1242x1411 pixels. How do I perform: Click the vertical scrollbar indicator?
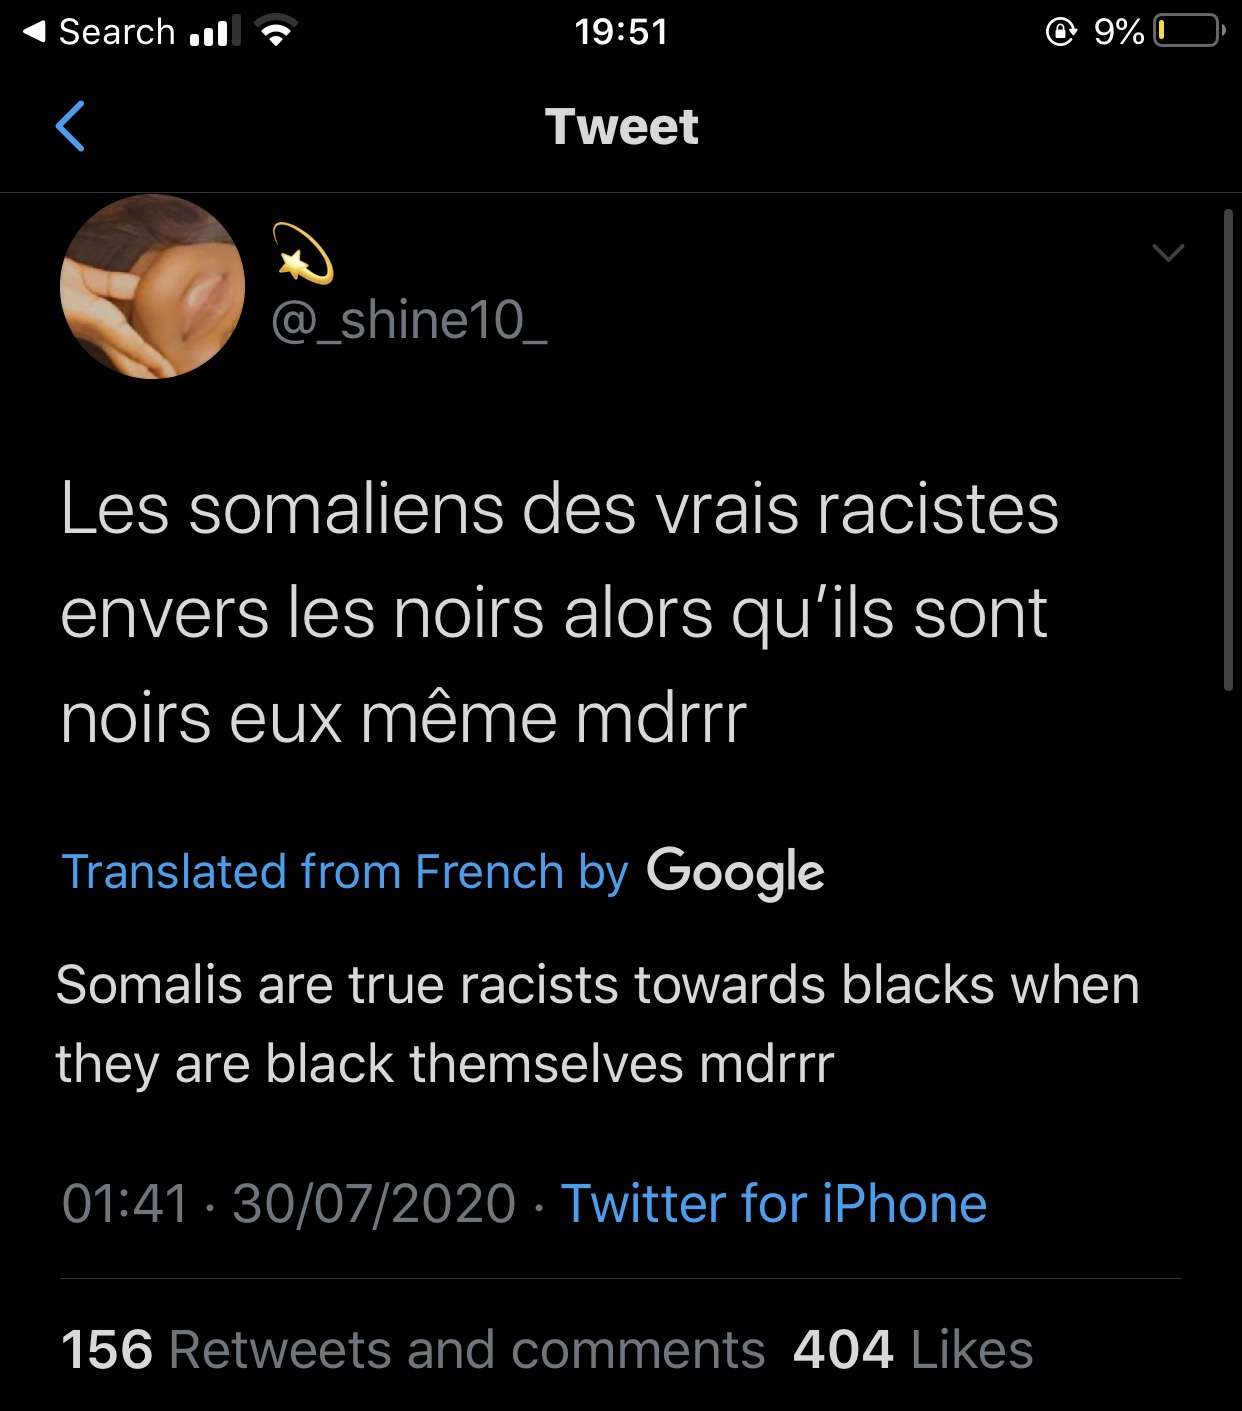click(x=1228, y=450)
